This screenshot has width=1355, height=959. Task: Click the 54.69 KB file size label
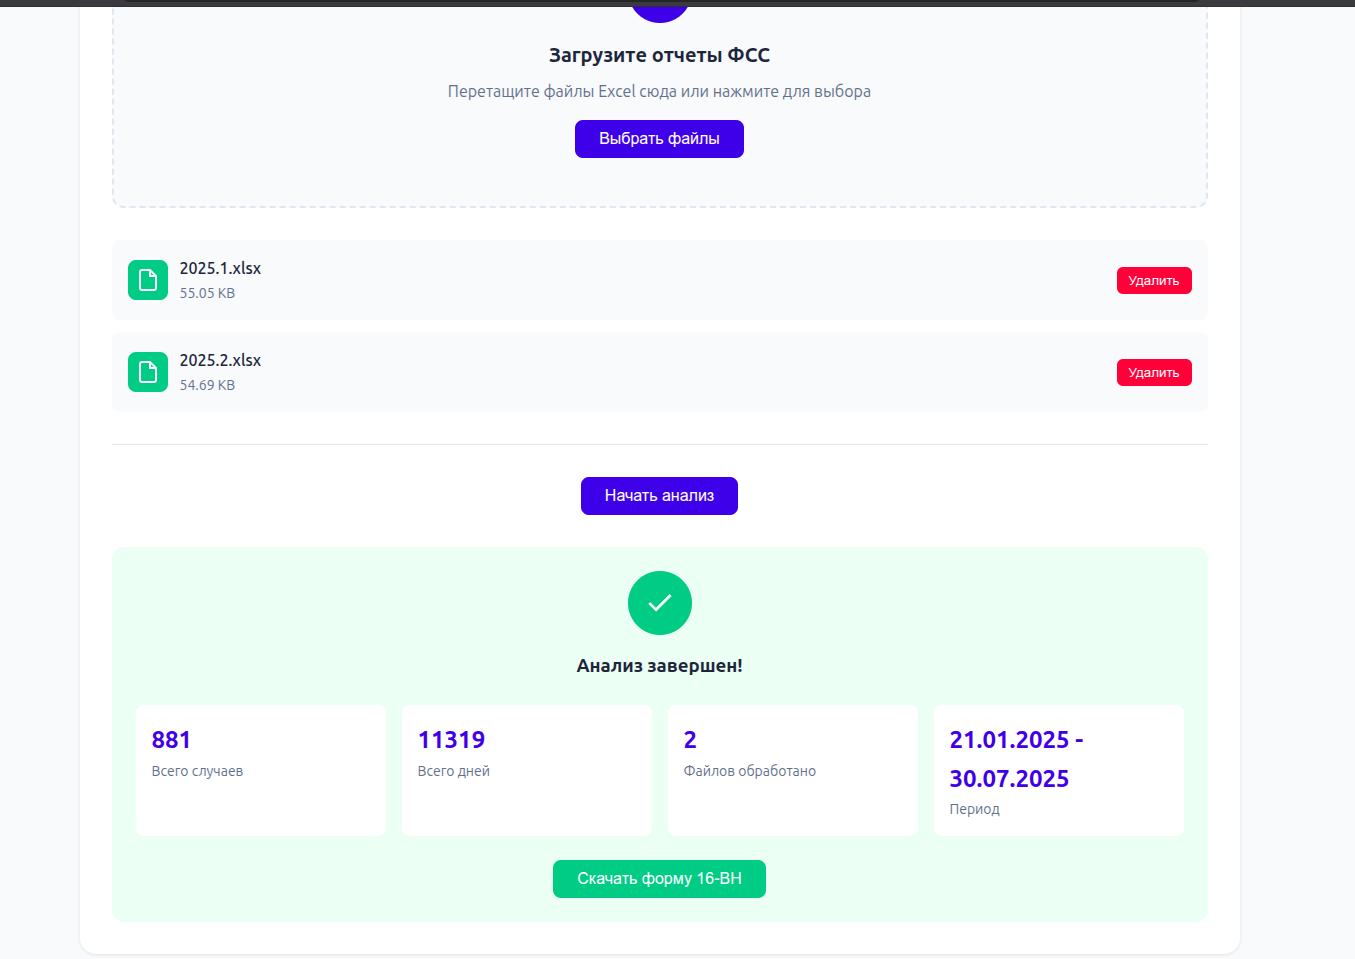(x=207, y=385)
